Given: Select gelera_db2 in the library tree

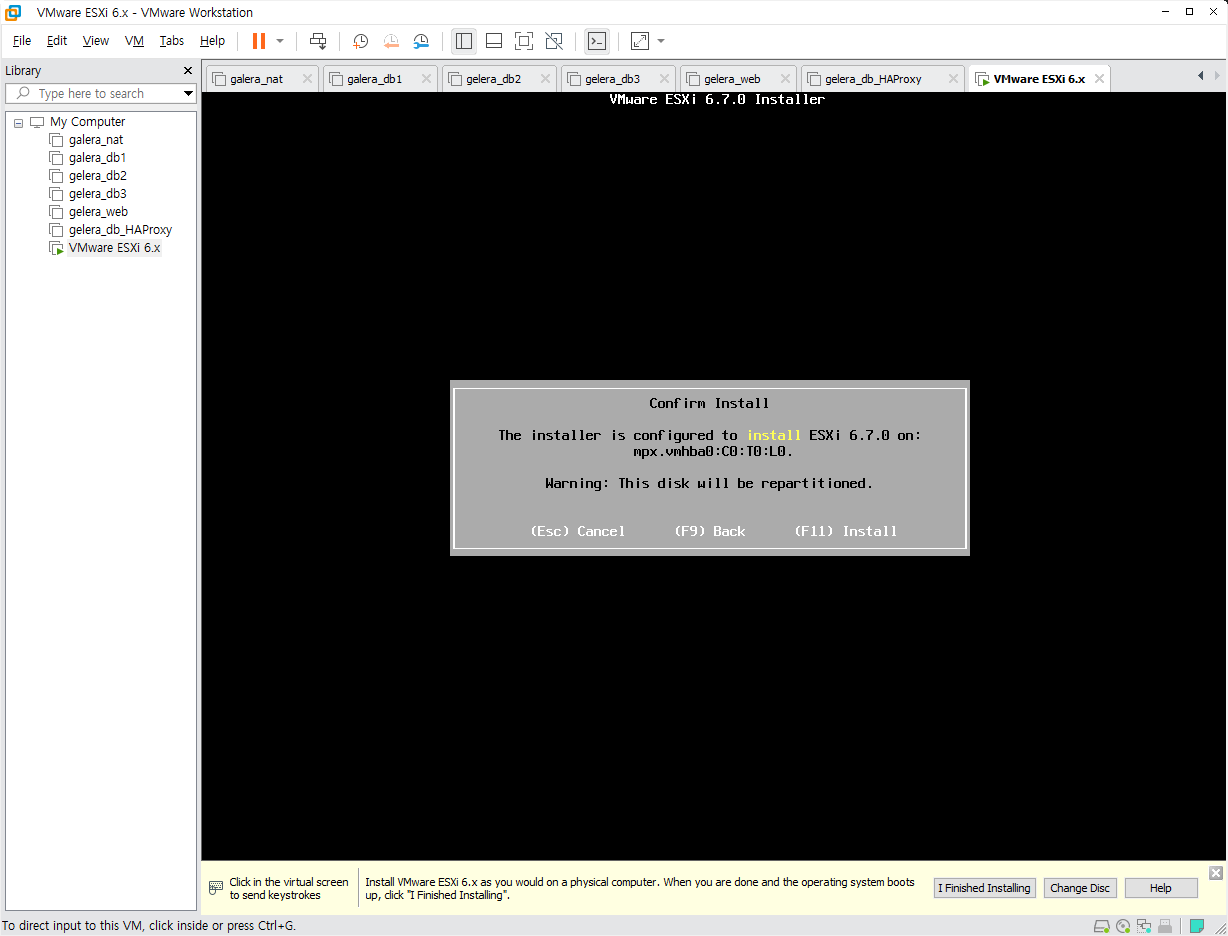Looking at the screenshot, I should 98,176.
